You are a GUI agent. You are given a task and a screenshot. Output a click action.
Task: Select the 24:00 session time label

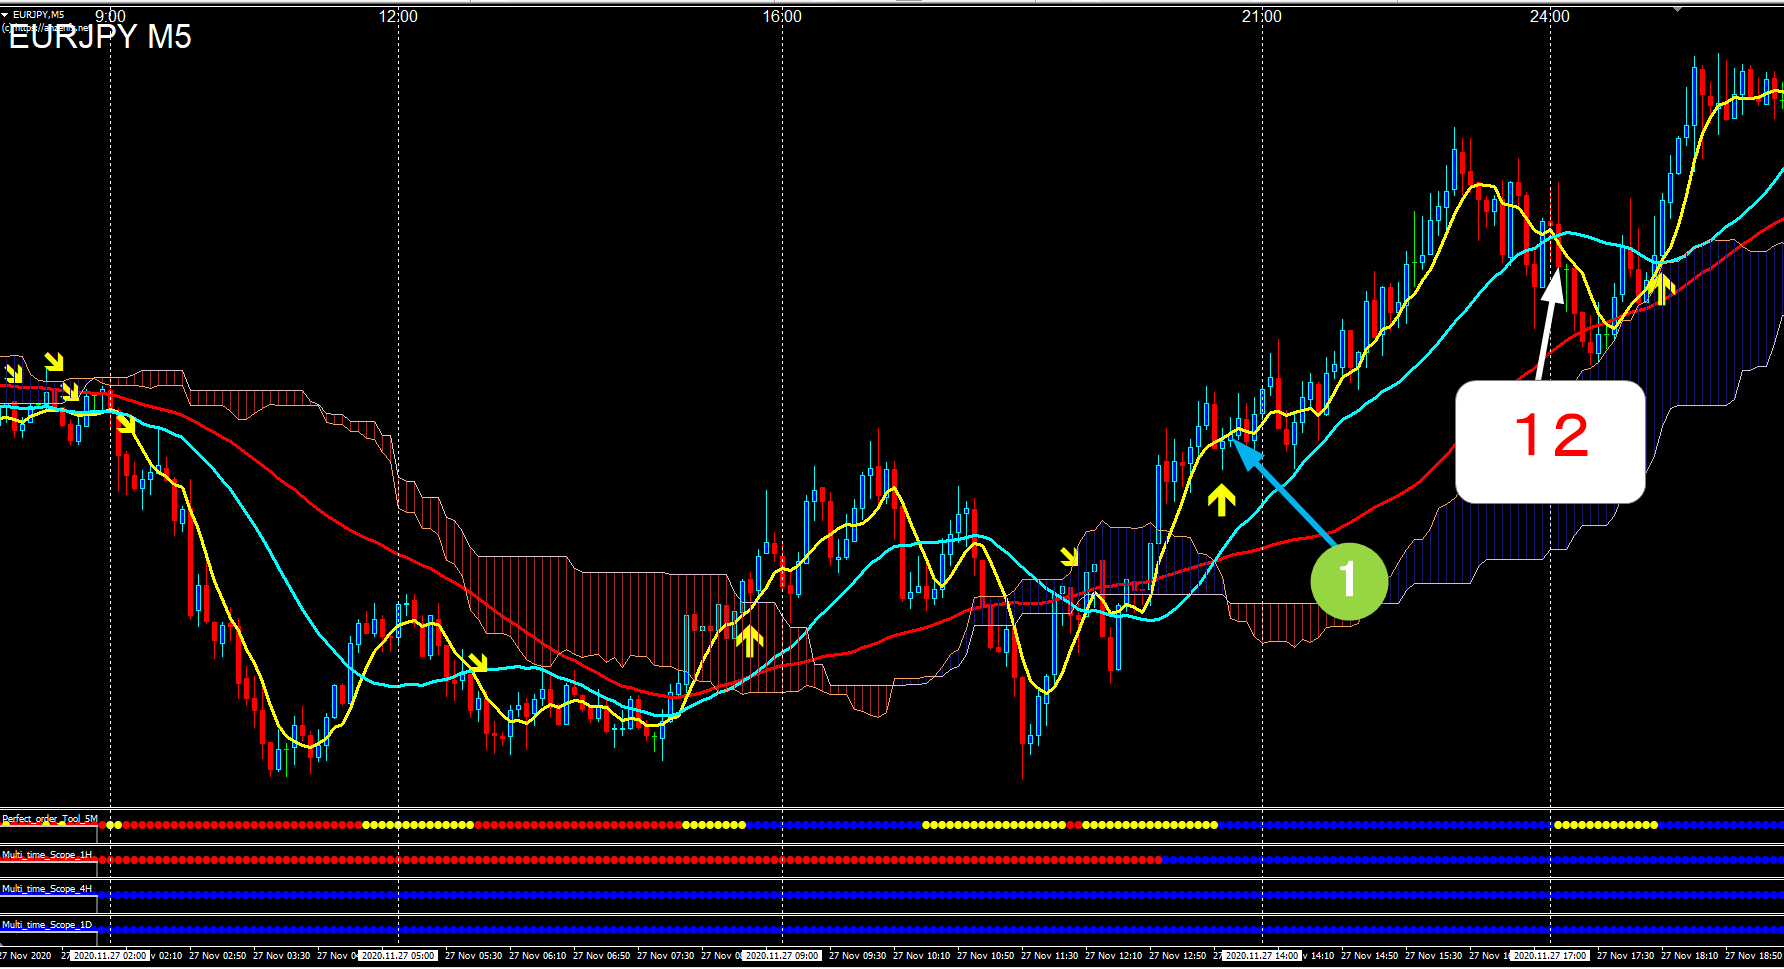pyautogui.click(x=1550, y=16)
